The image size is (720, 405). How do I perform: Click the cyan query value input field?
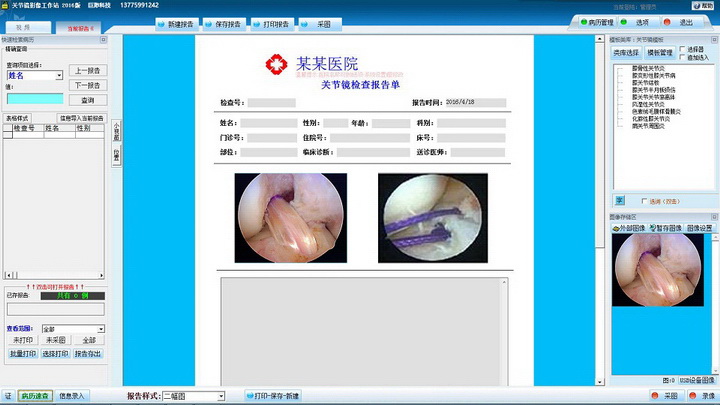(x=35, y=98)
